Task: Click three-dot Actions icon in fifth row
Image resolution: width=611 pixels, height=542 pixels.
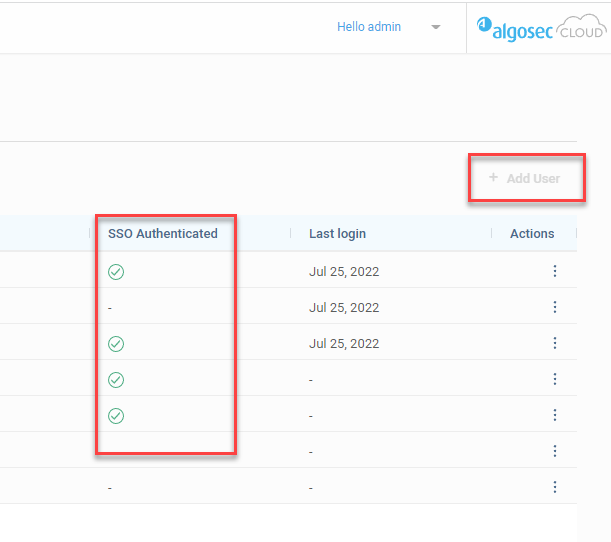Action: (x=555, y=415)
